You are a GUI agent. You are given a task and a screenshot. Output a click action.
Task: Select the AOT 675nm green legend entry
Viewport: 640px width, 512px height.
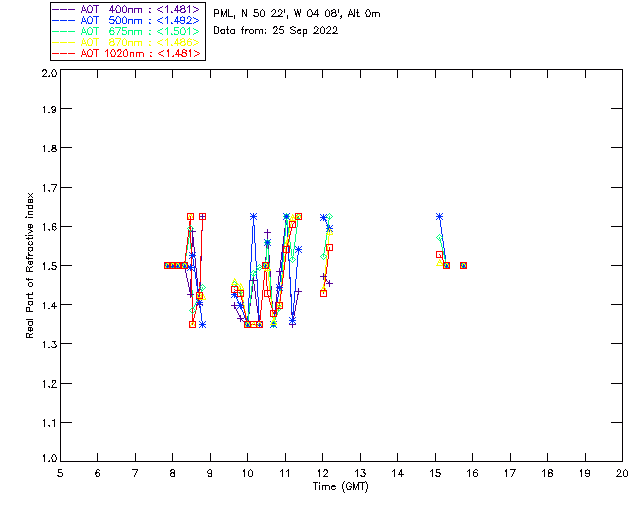tap(127, 31)
